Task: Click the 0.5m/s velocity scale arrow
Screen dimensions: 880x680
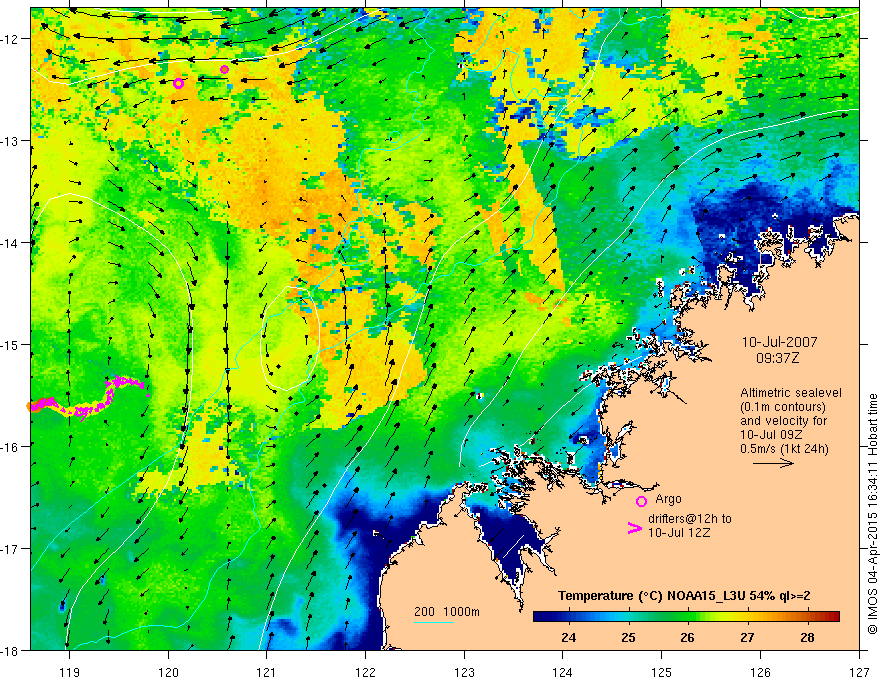Action: (x=773, y=463)
